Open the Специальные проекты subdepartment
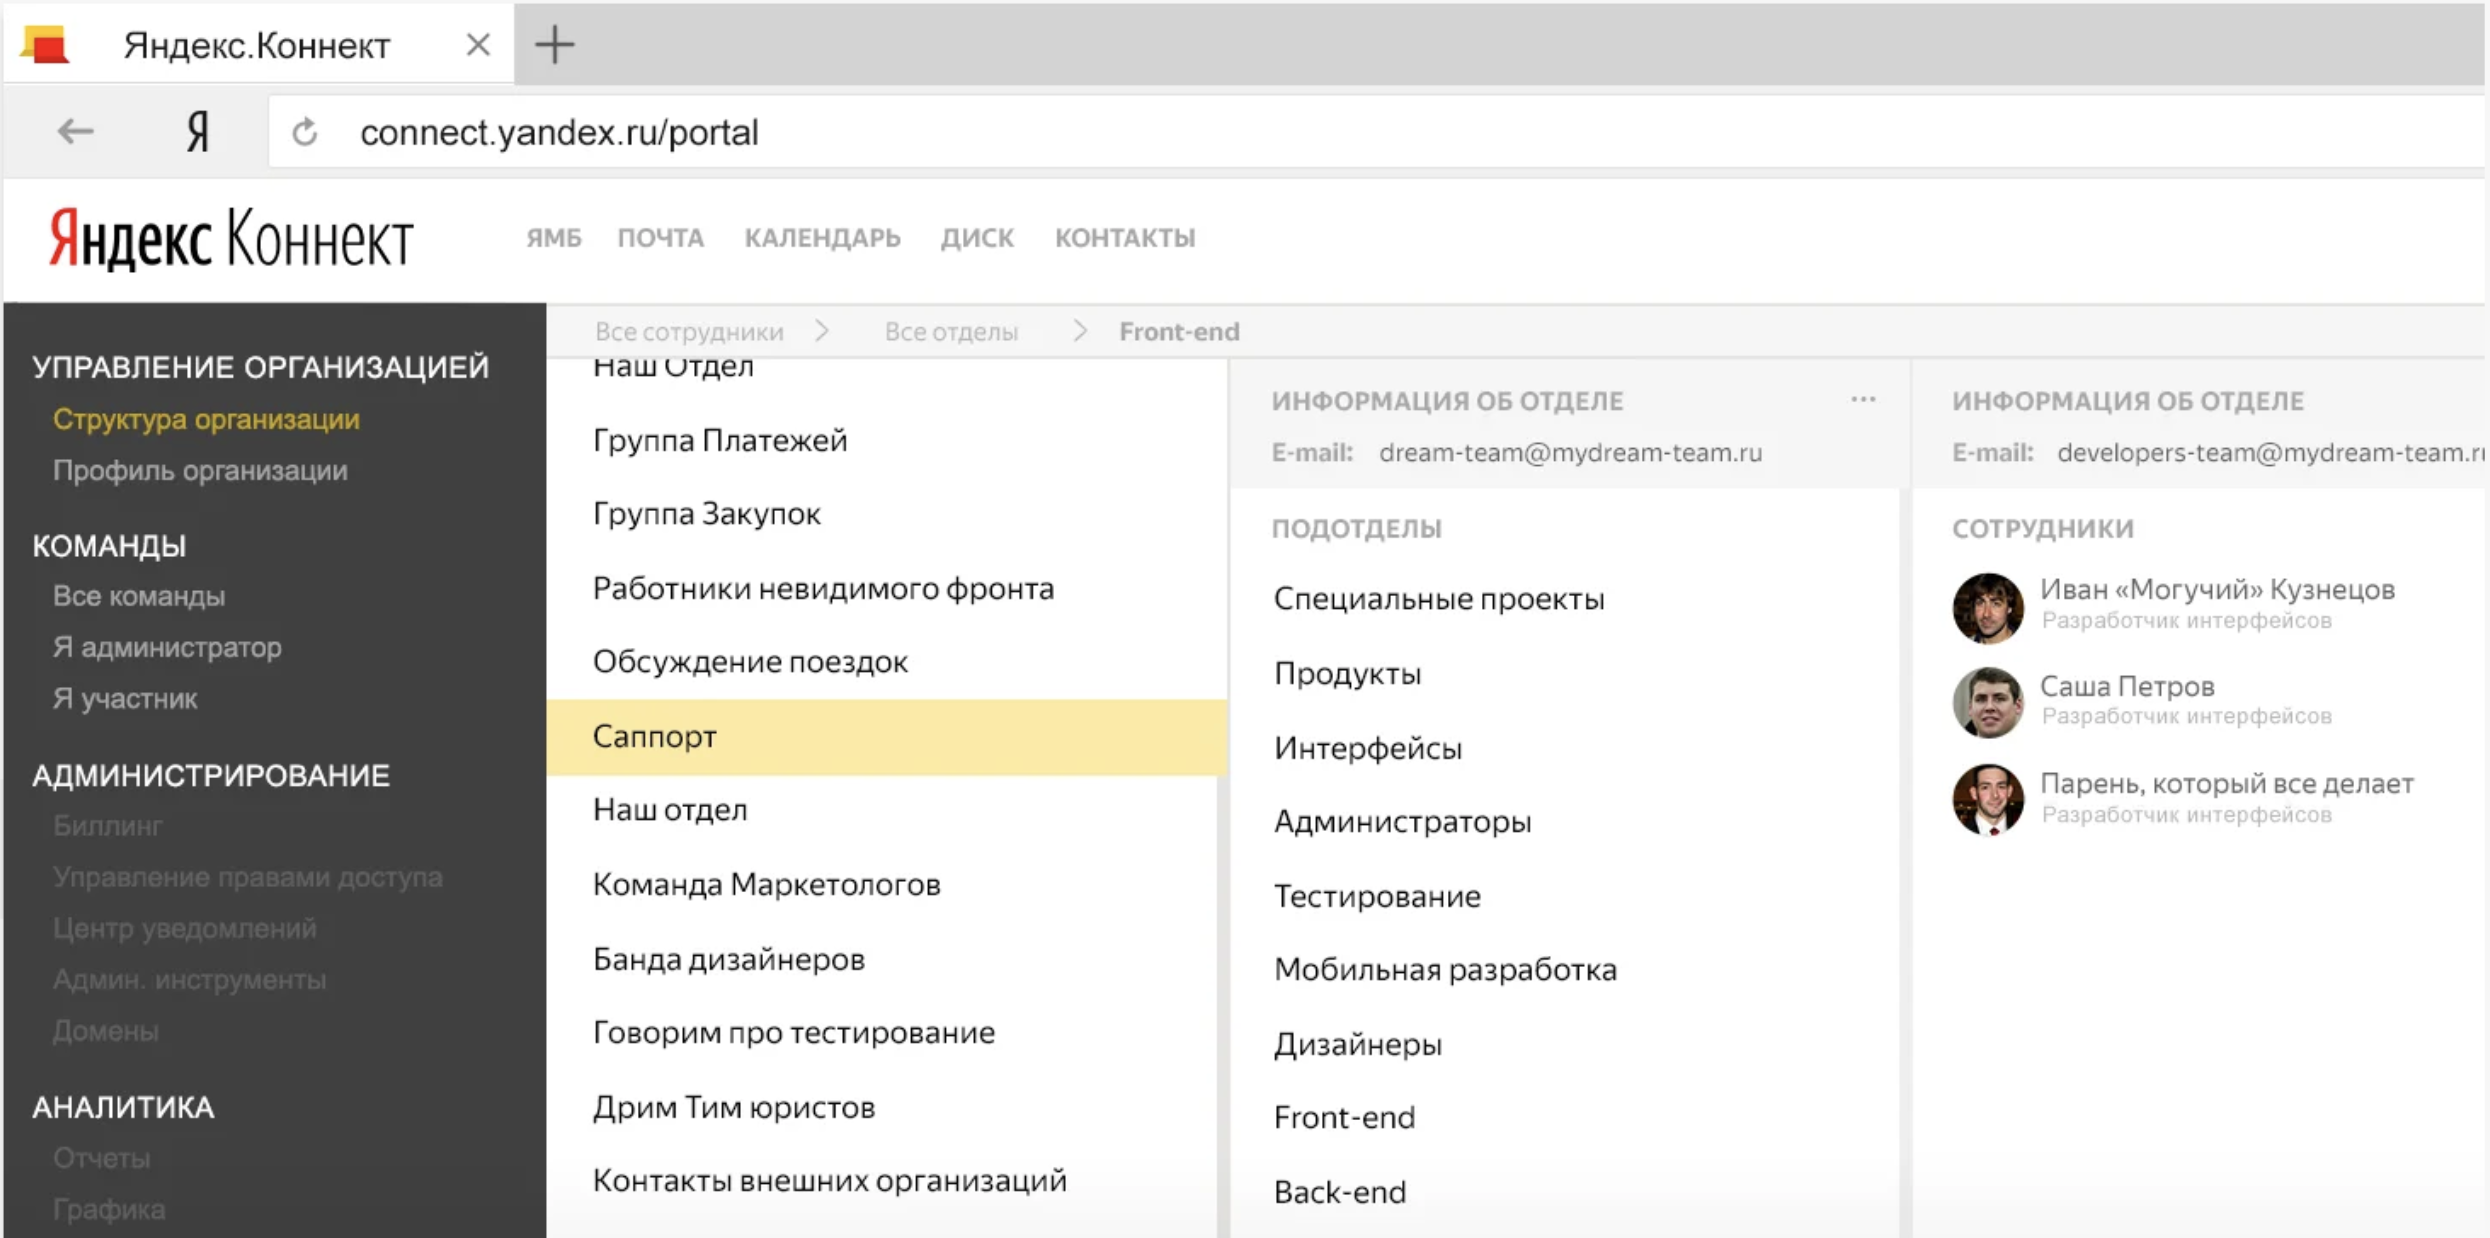This screenshot has height=1238, width=2490. [x=1438, y=599]
